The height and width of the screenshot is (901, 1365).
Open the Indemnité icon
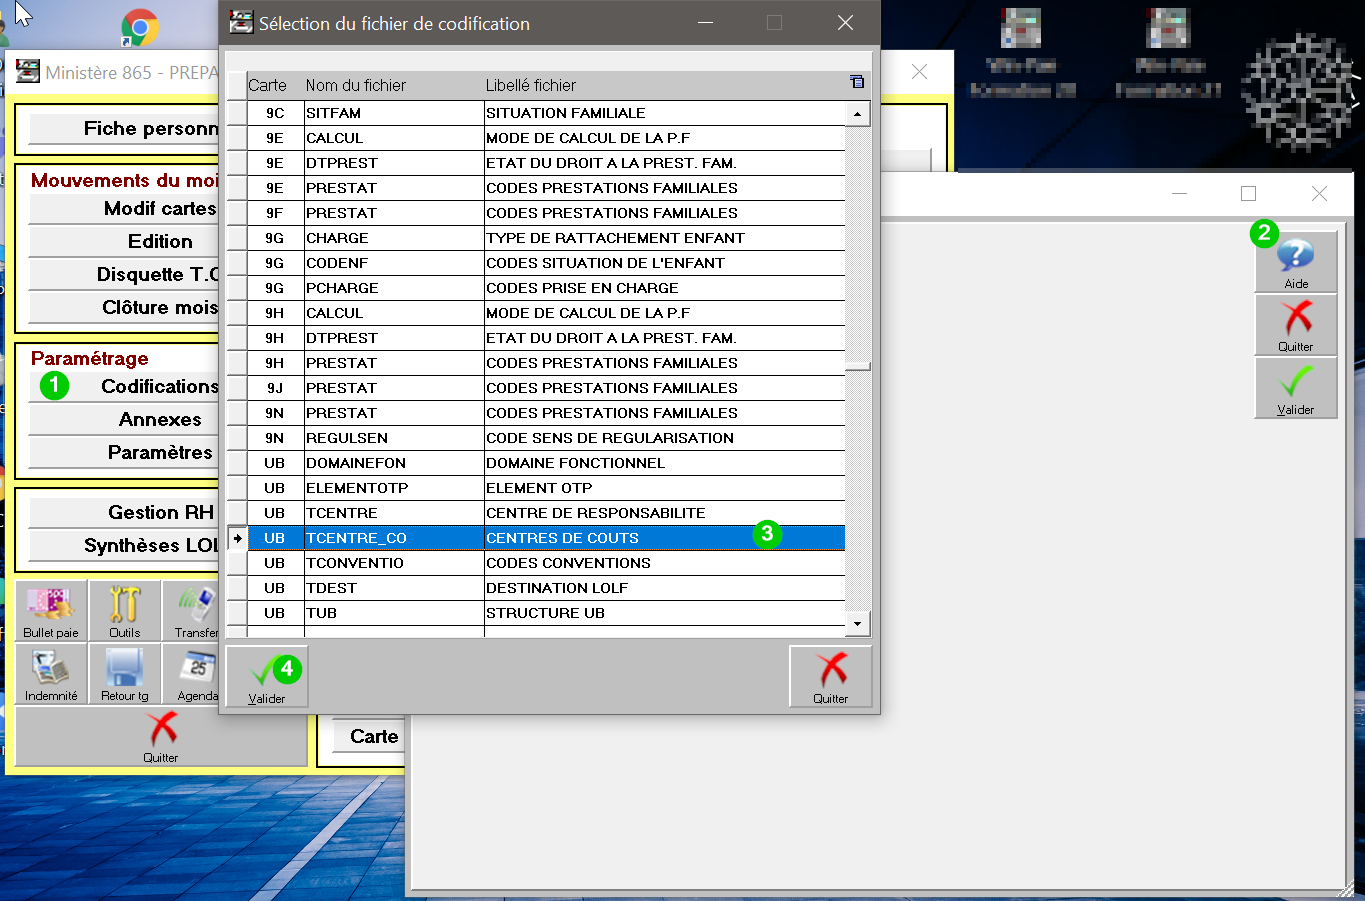coord(51,673)
